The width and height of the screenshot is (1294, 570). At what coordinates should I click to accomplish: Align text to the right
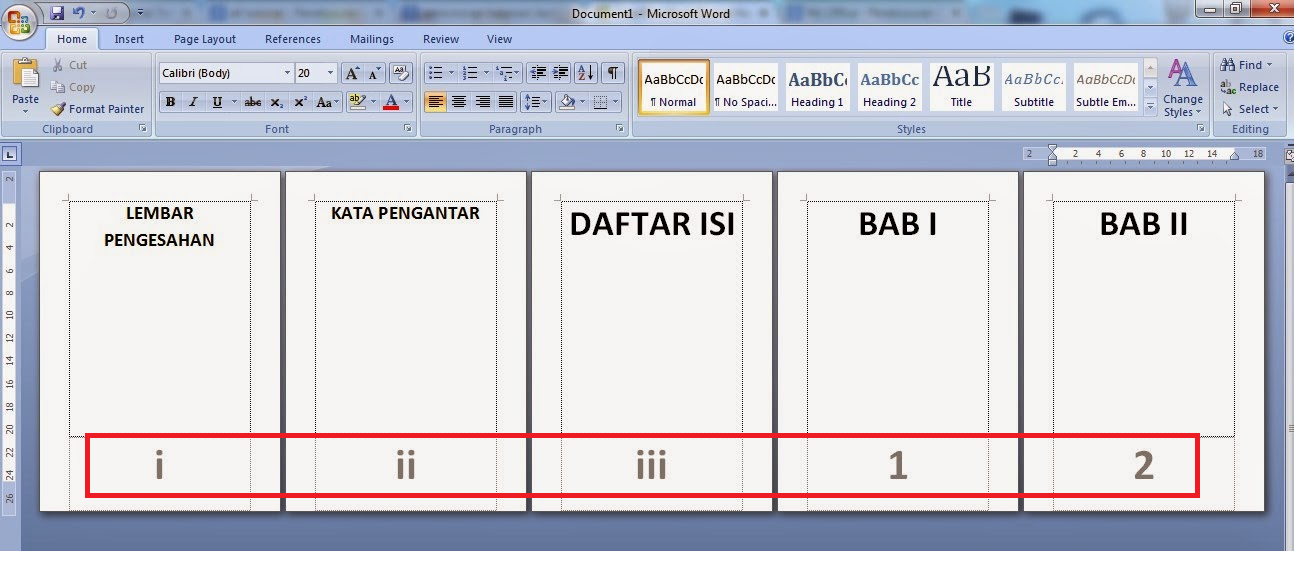pos(482,102)
